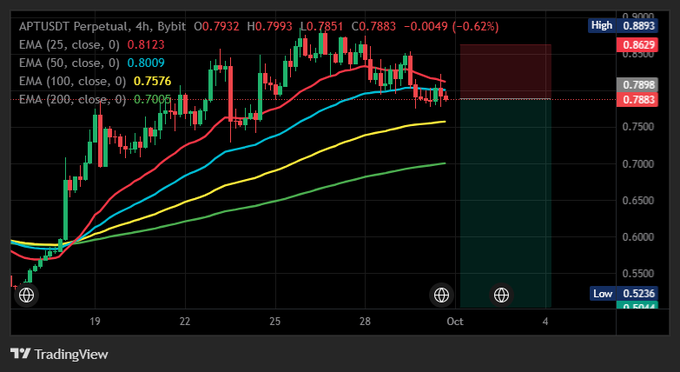Select the EMA (200, close, 0) indicator legend
Viewport: 680px width, 372px height.
pos(72,99)
